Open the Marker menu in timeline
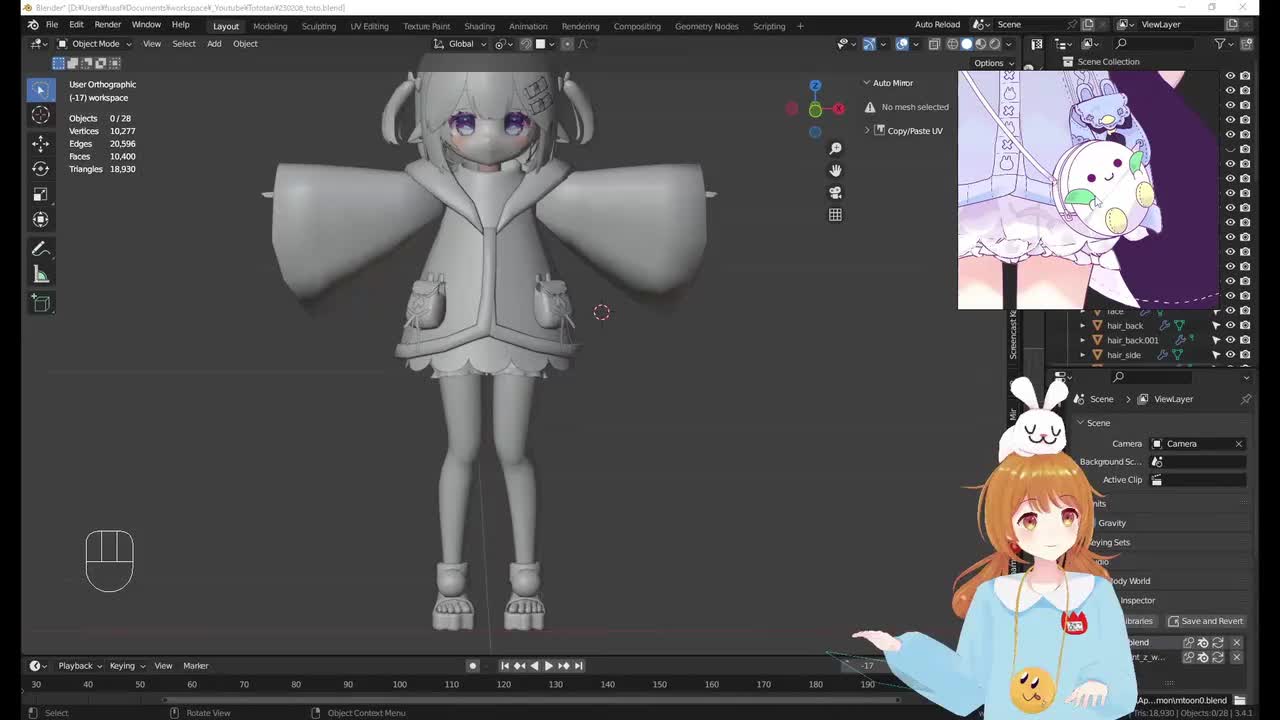The width and height of the screenshot is (1280, 720). point(195,666)
